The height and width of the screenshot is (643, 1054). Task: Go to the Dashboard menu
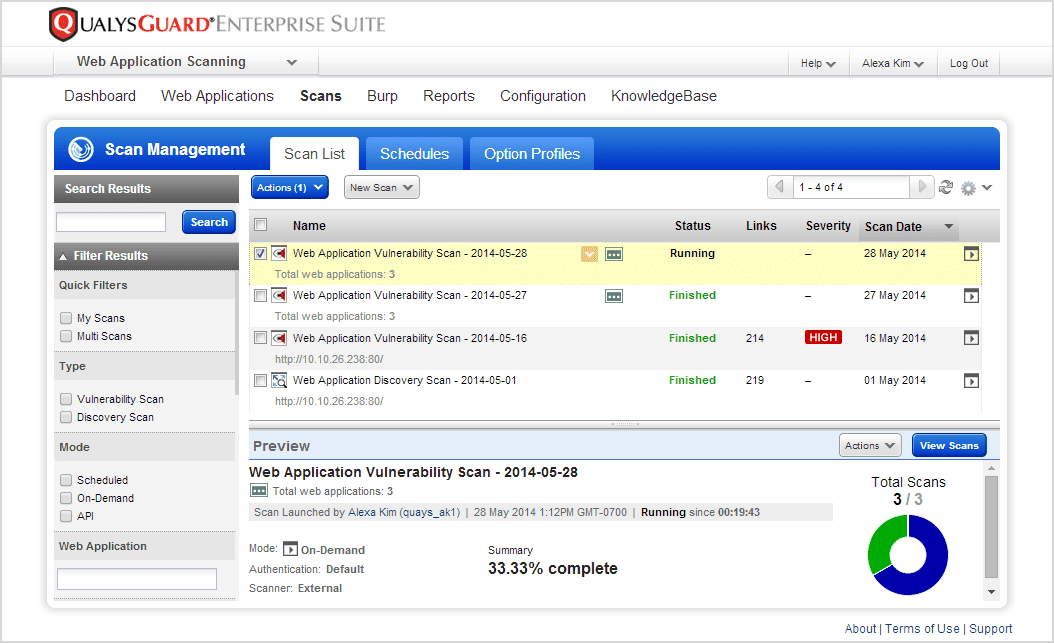click(x=100, y=96)
